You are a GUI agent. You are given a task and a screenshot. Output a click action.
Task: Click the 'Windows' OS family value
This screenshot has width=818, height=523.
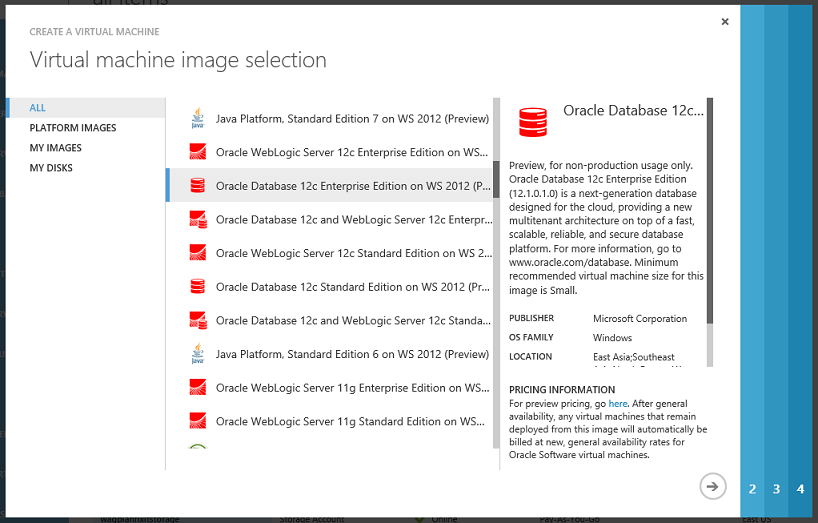click(612, 337)
